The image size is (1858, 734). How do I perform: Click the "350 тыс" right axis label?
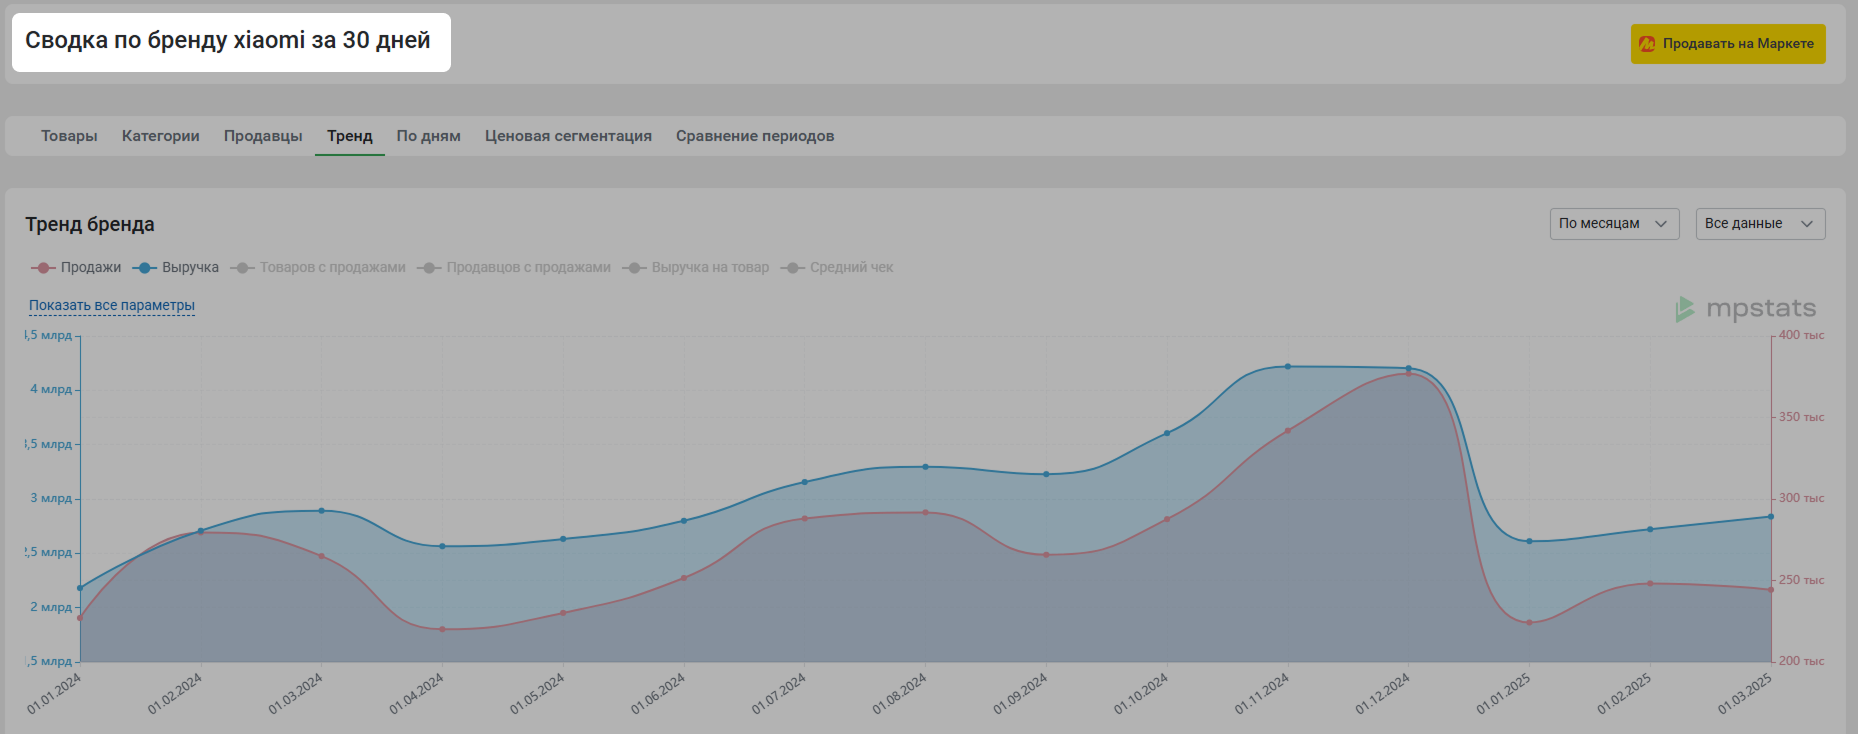[x=1801, y=417]
